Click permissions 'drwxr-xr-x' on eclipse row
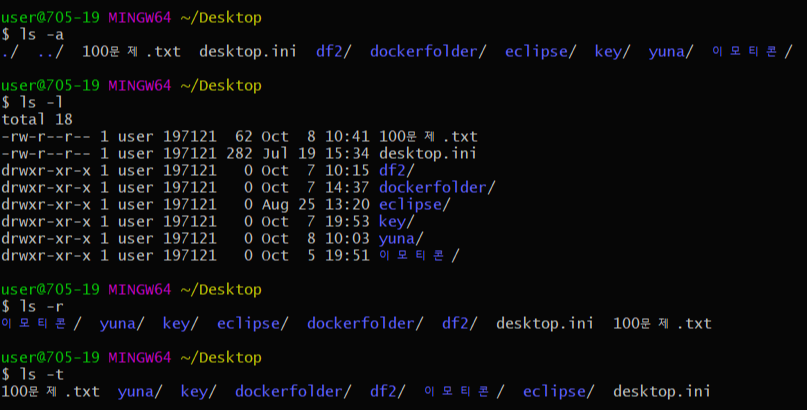 [x=46, y=204]
